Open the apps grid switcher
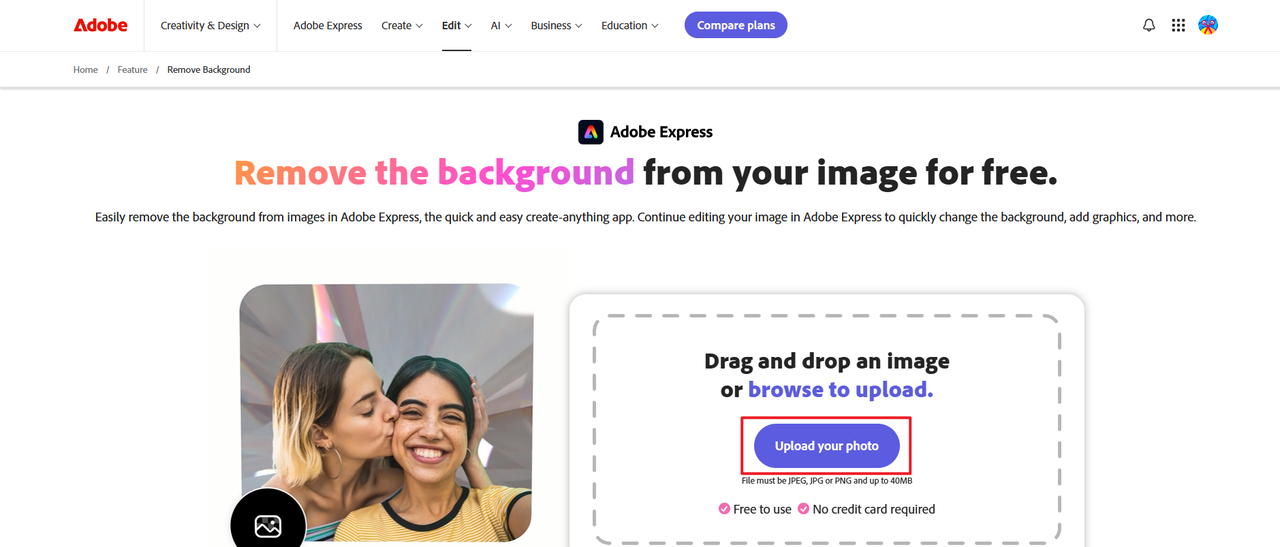1280x547 pixels. click(1178, 25)
